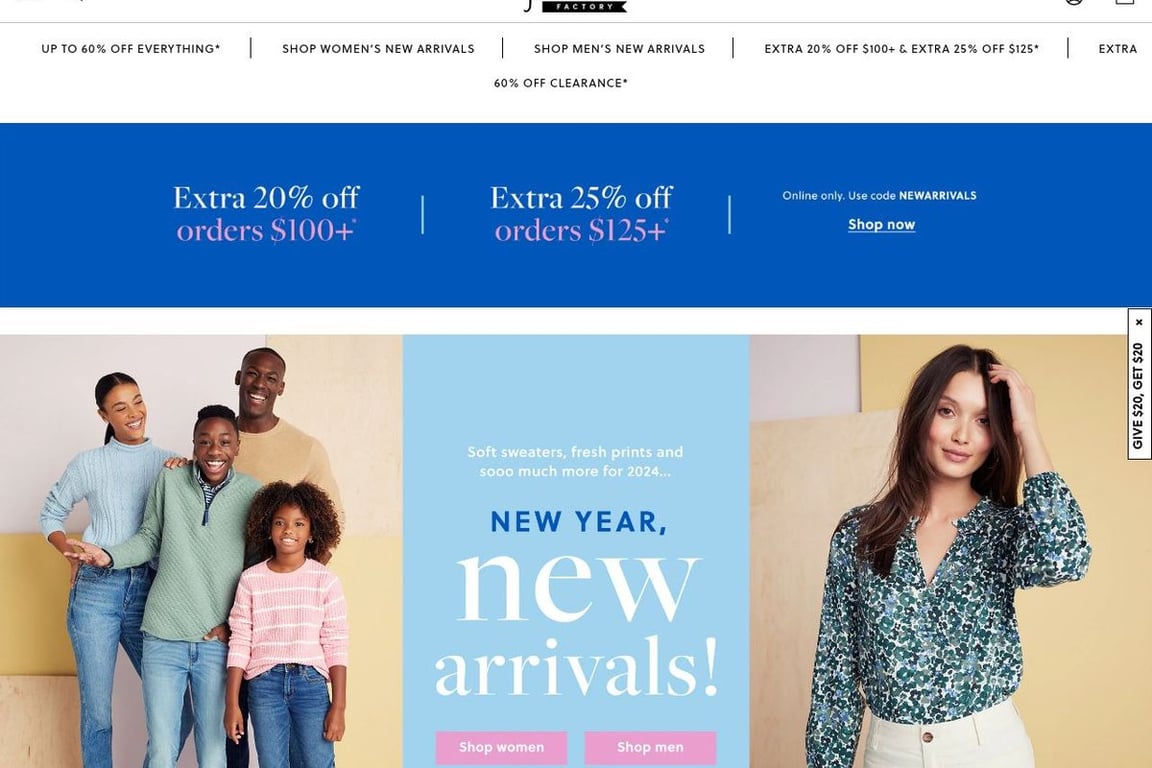1152x768 pixels.
Task: Click the New Year, new arrivals headline
Action: [577, 604]
